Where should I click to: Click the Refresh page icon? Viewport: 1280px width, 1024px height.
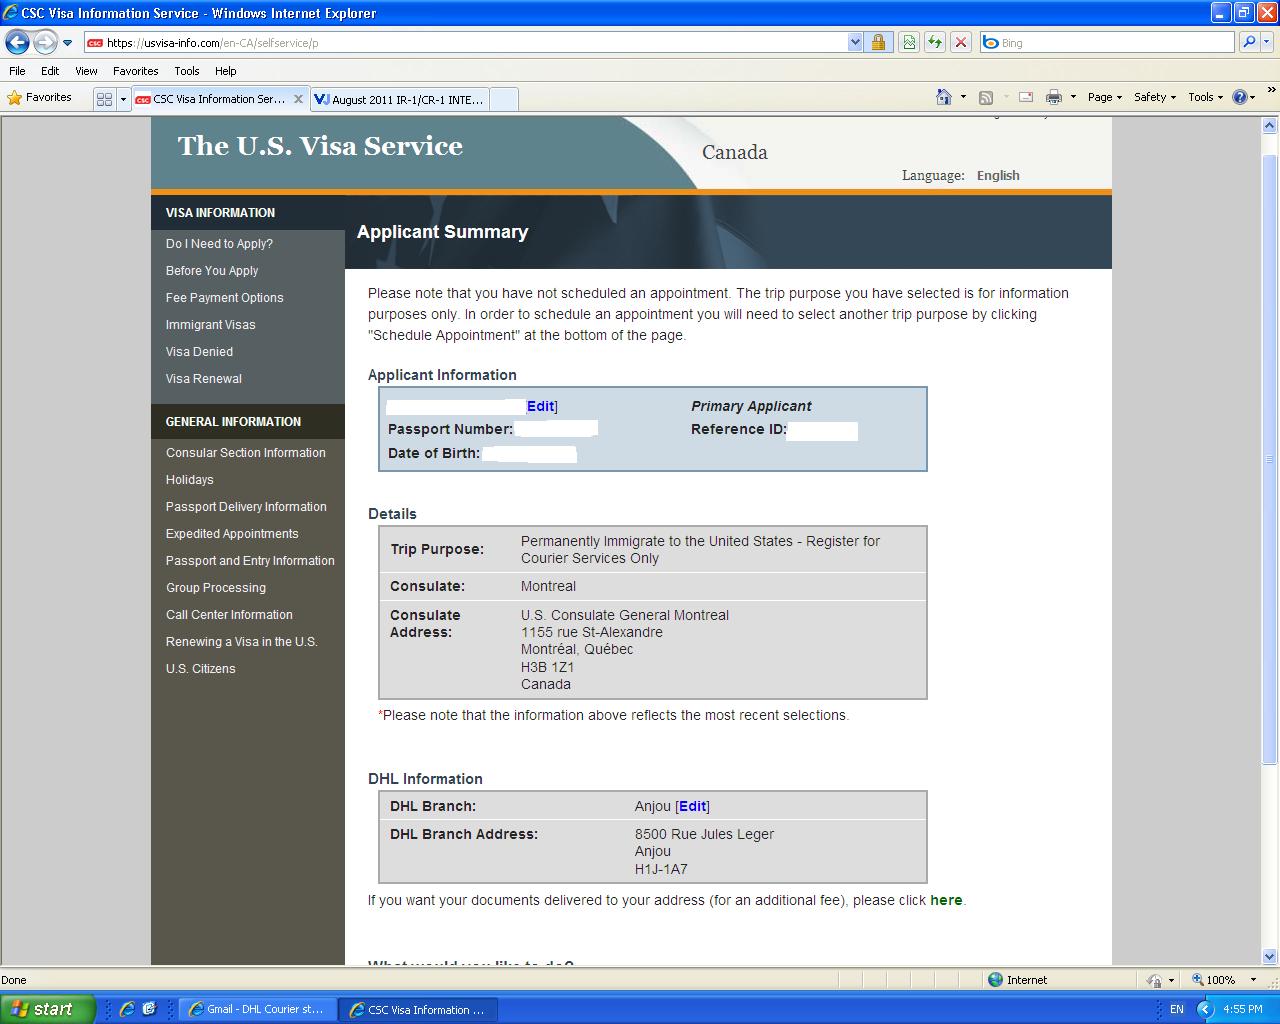pos(935,42)
